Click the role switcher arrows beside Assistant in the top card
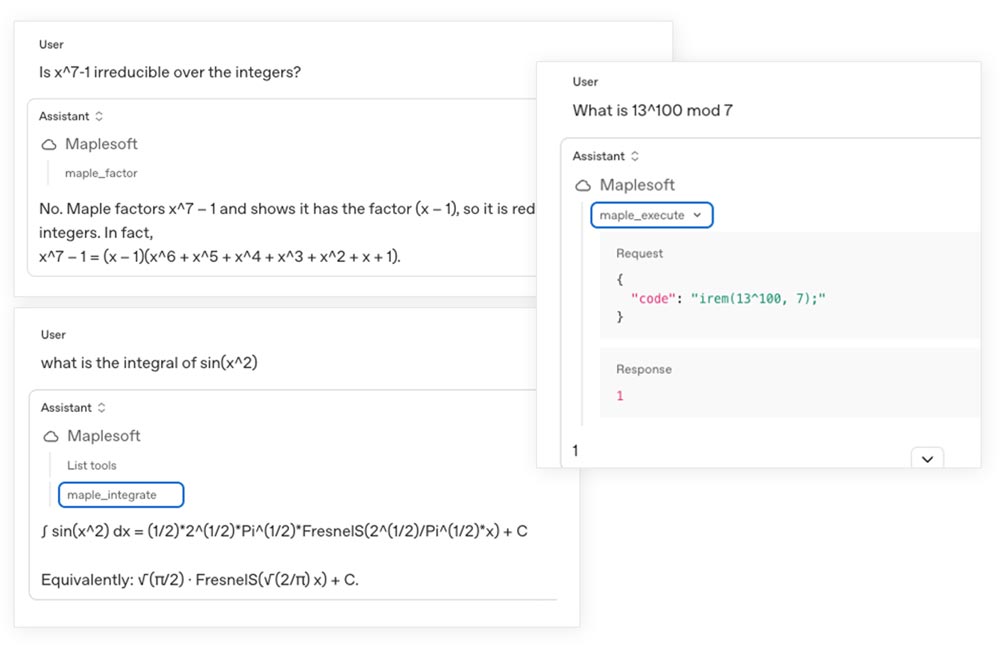 [x=98, y=116]
